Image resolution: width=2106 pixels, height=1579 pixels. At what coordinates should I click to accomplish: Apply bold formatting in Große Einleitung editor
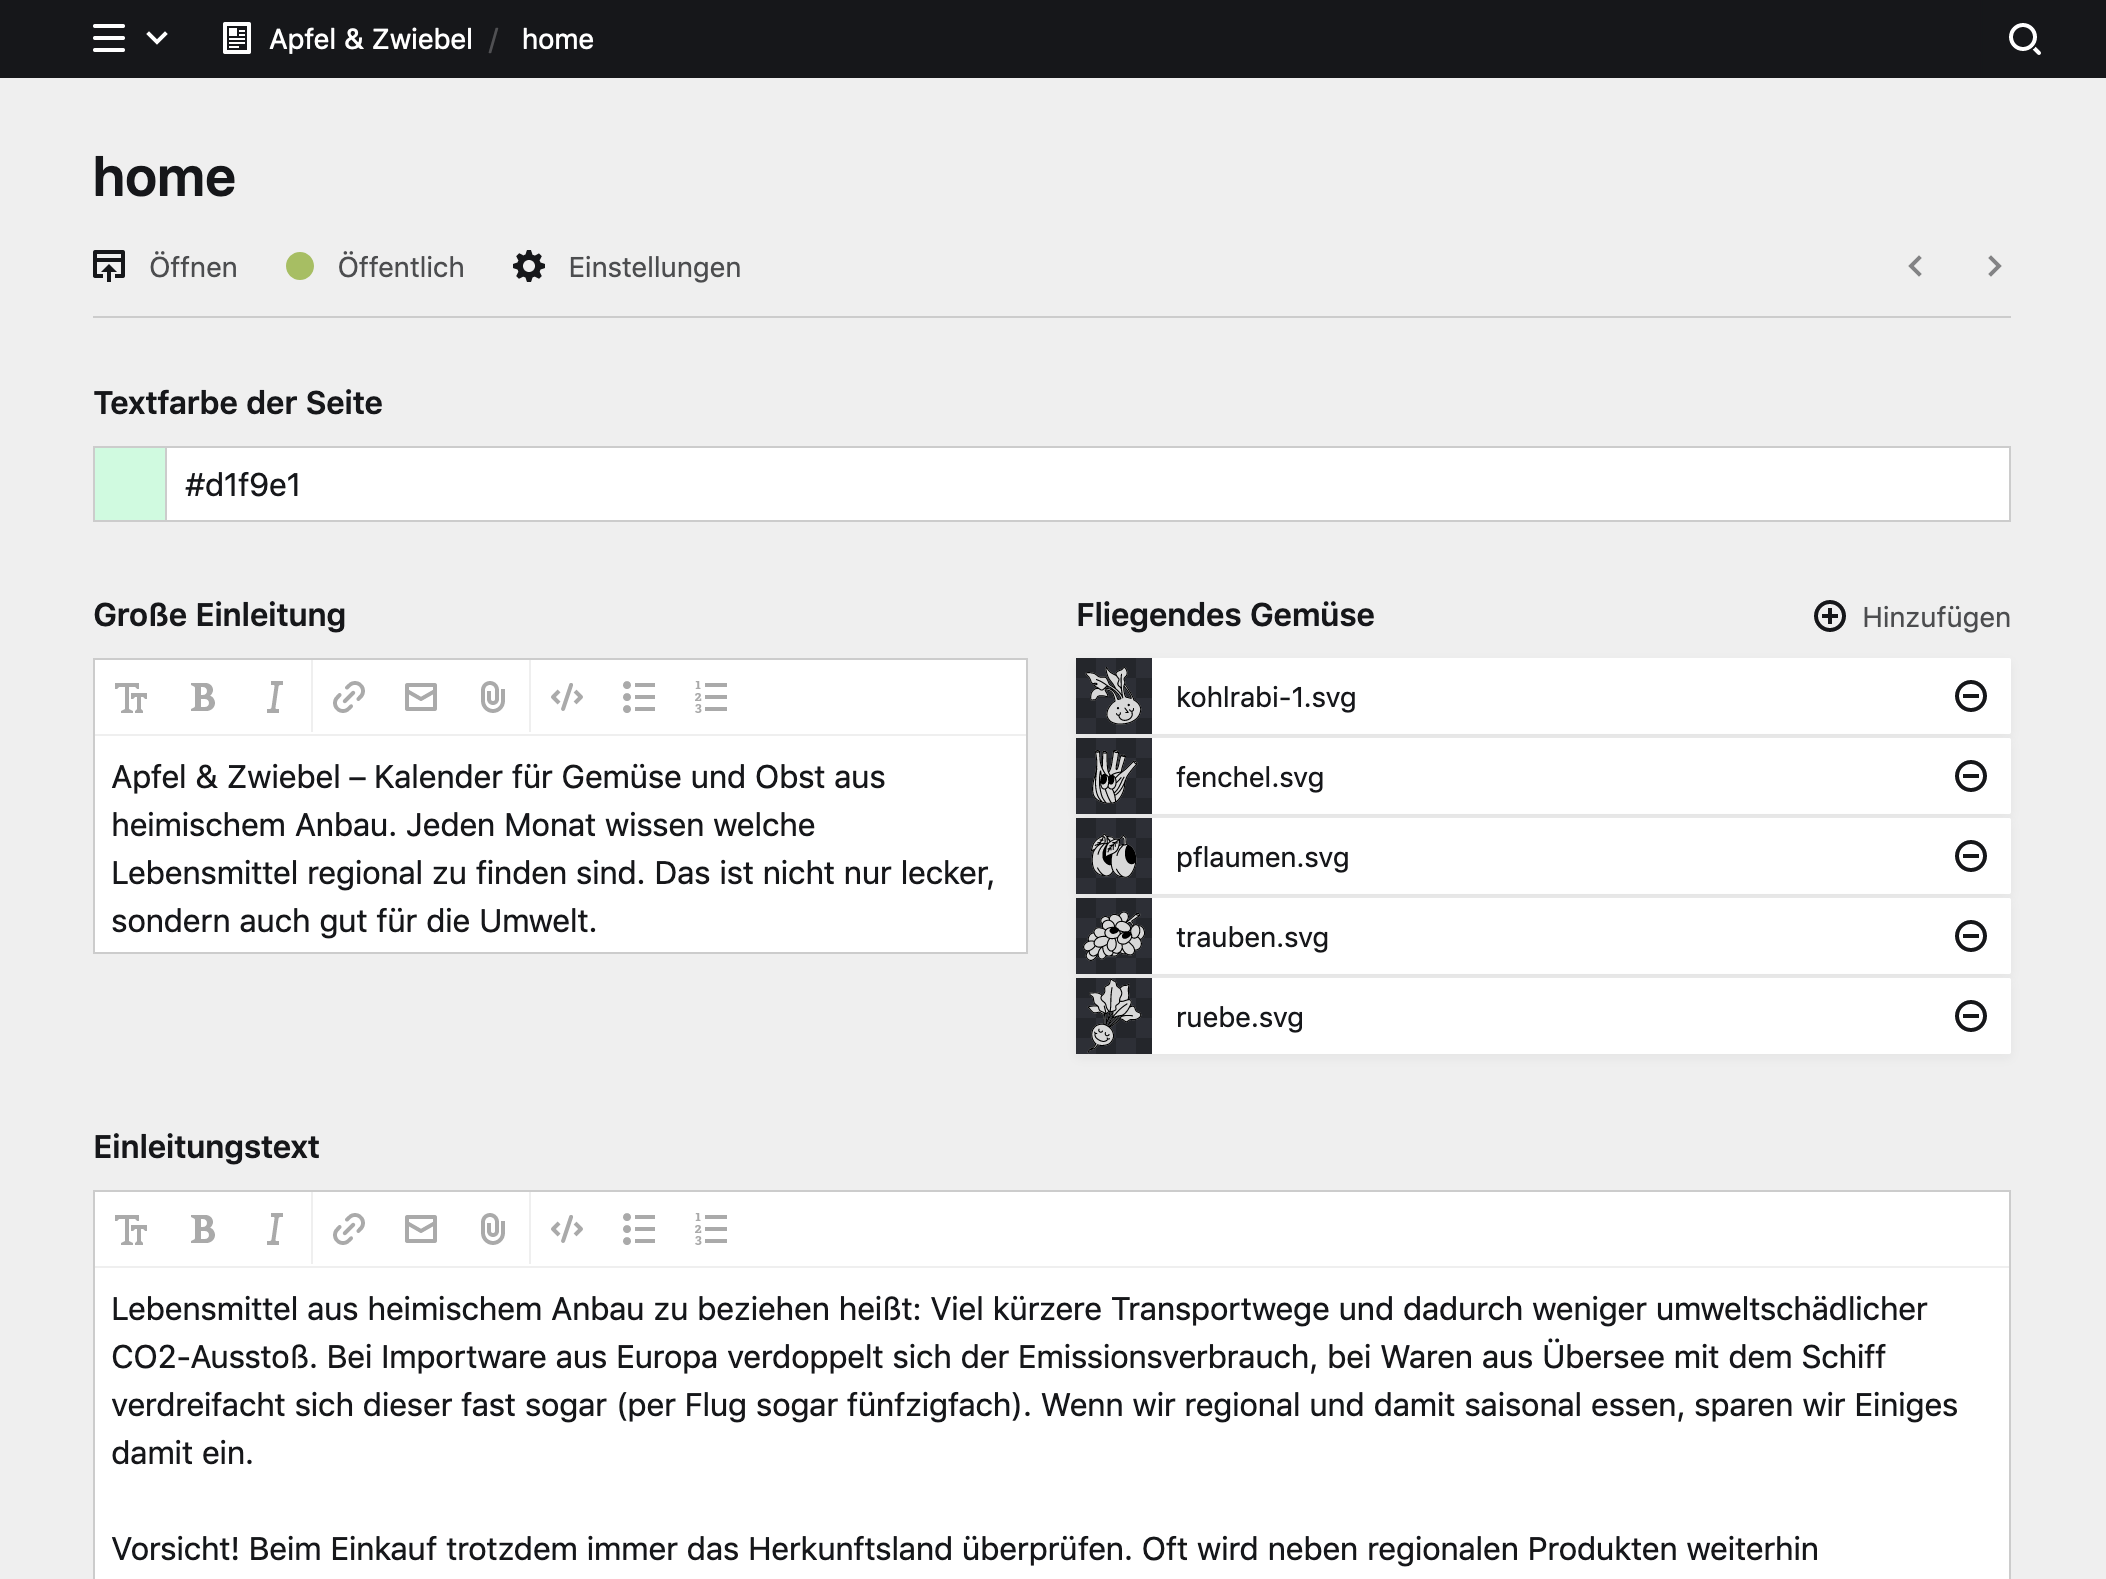[203, 697]
